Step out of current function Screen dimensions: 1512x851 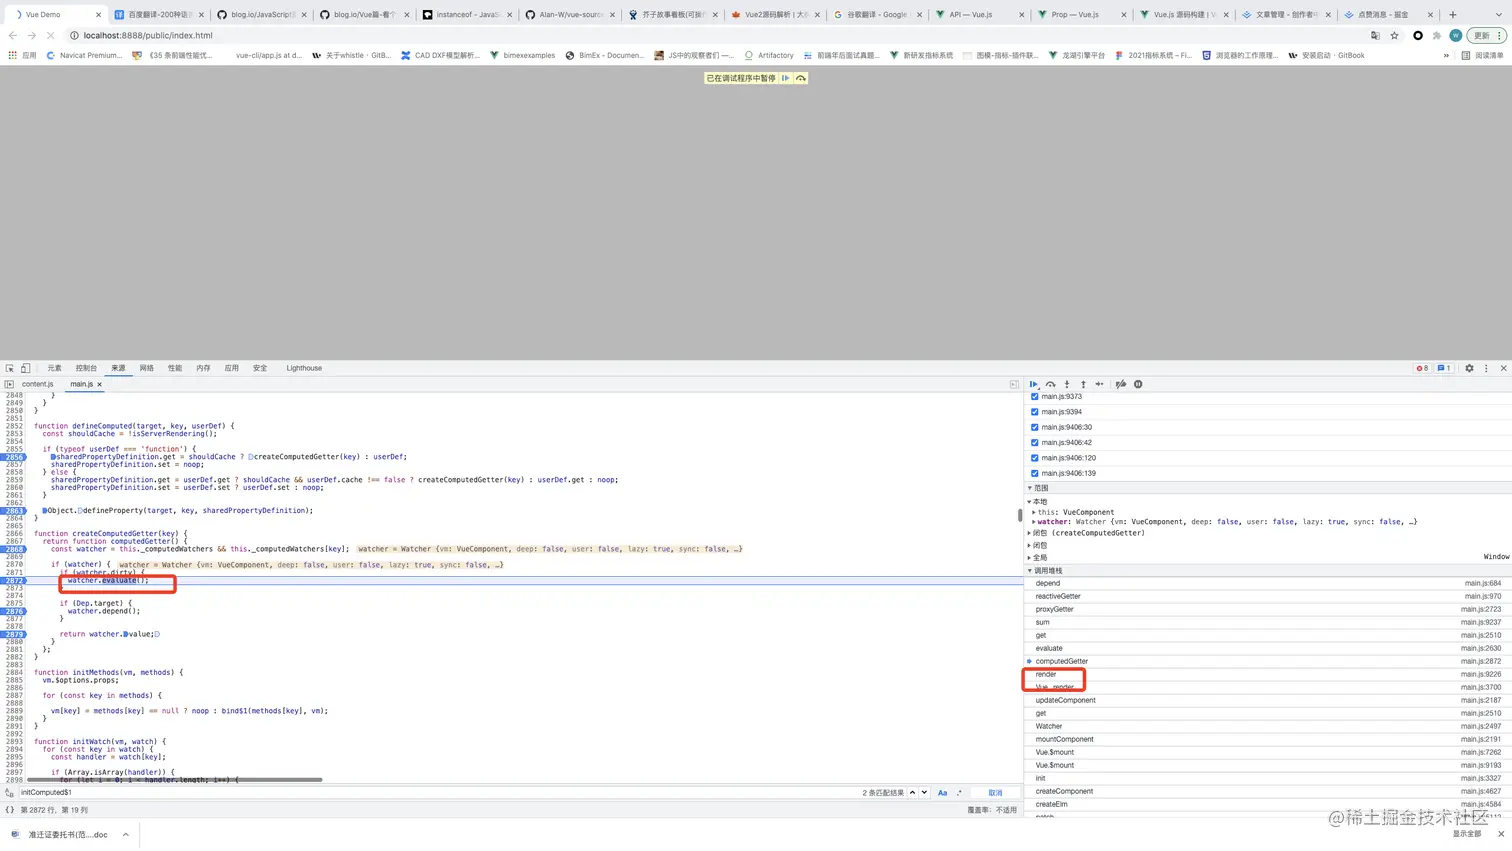[x=1083, y=384]
